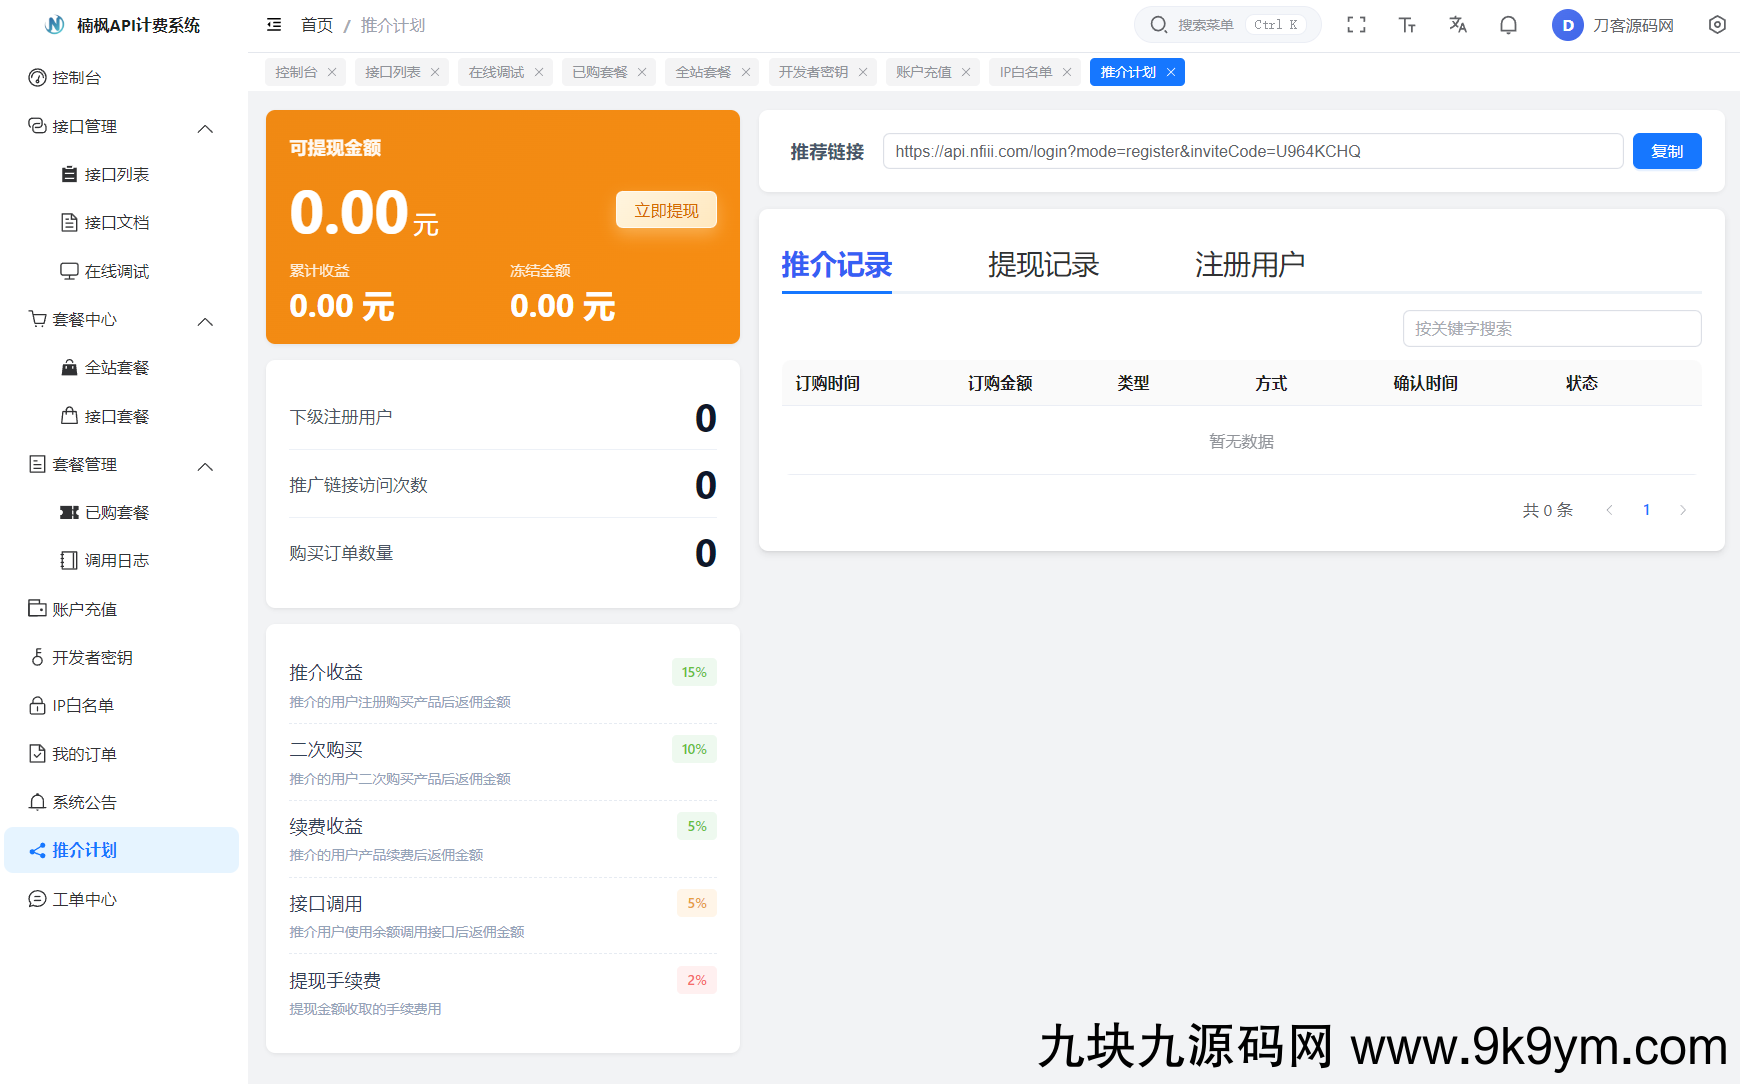The image size is (1740, 1084).
Task: Open 开发者密钥 in the sidebar
Action: 92,657
